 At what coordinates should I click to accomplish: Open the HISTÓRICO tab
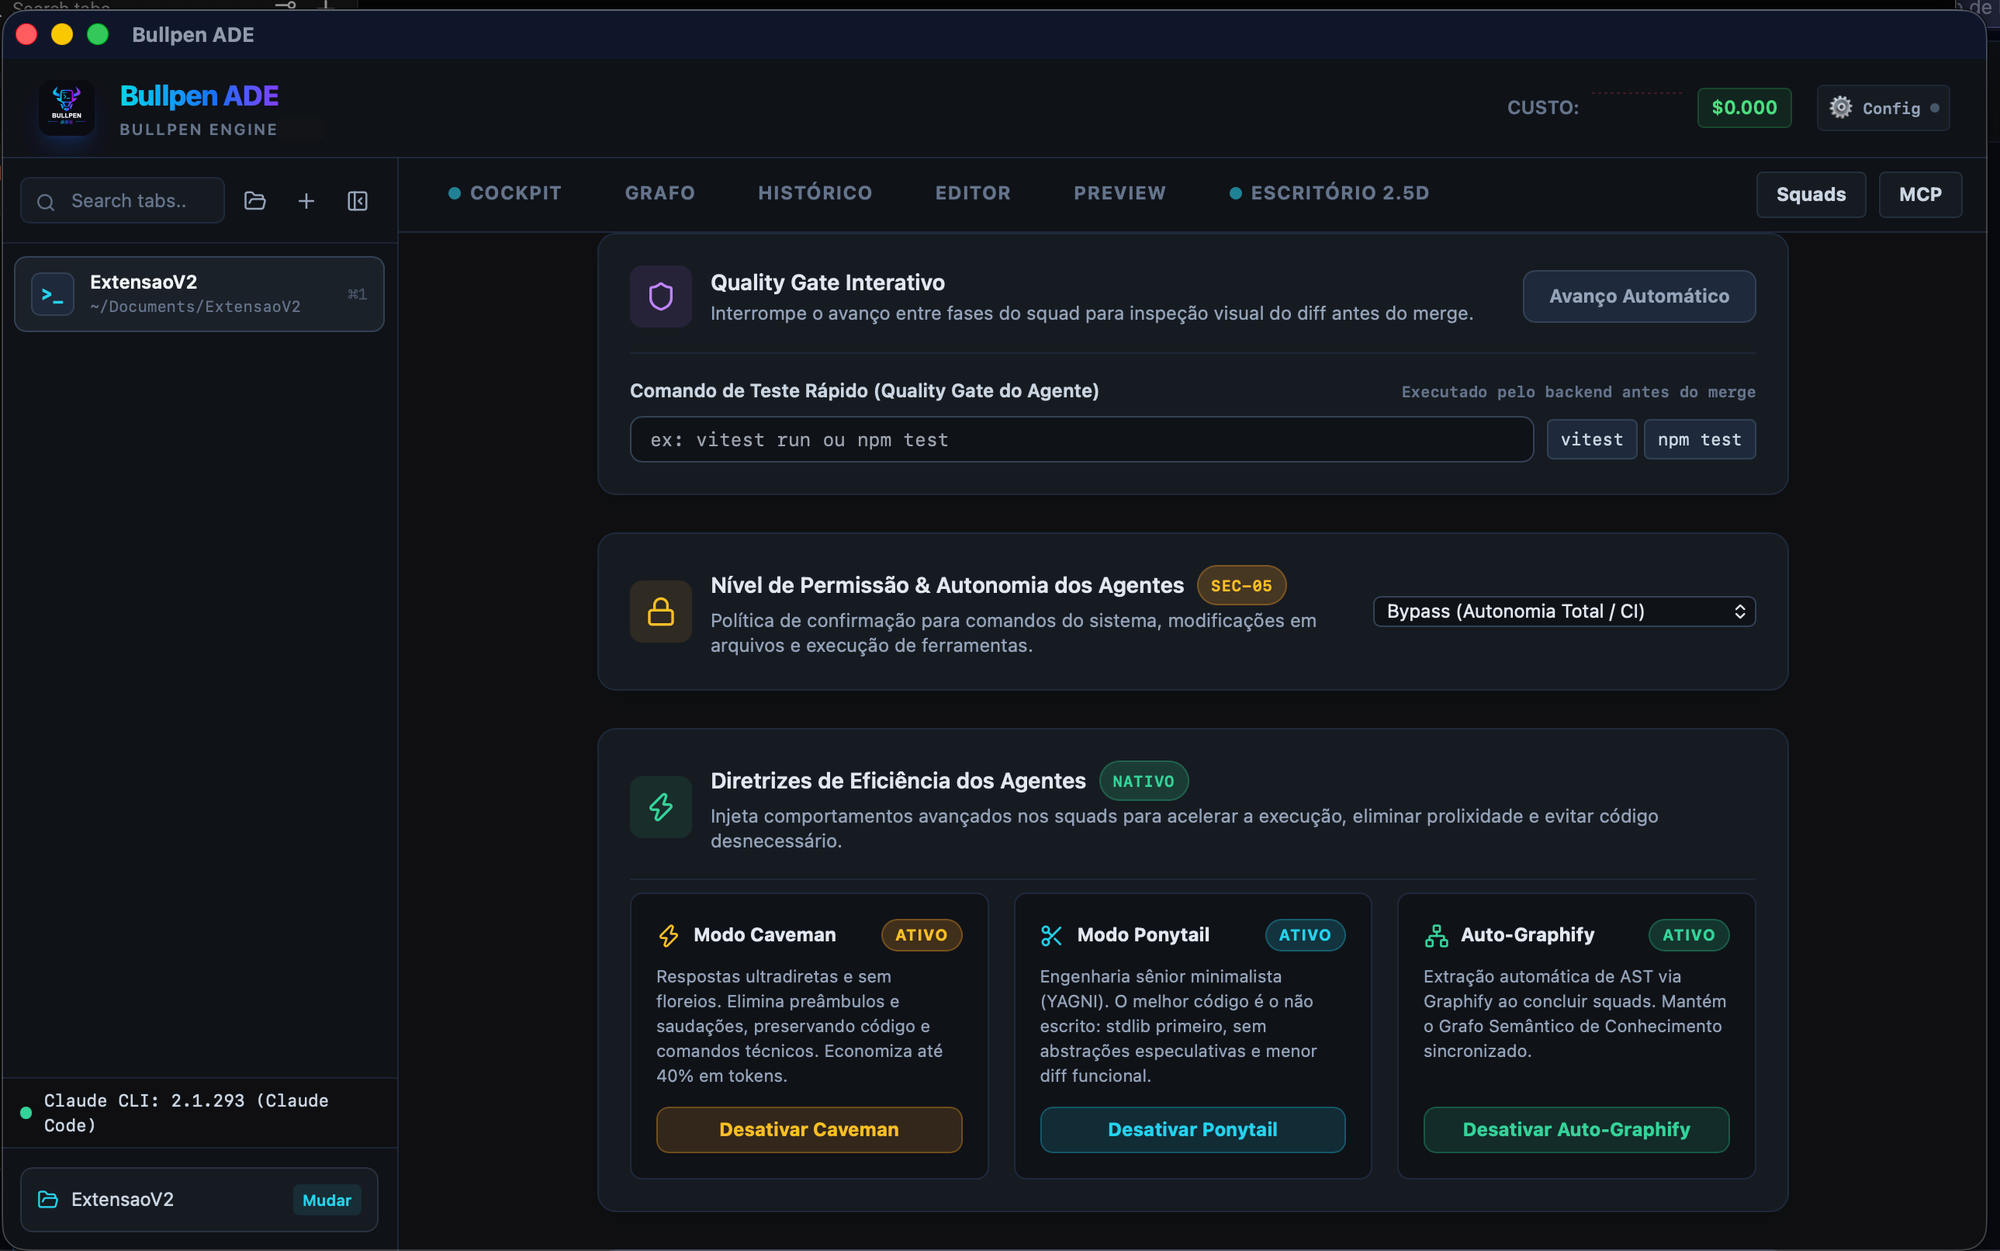point(815,193)
